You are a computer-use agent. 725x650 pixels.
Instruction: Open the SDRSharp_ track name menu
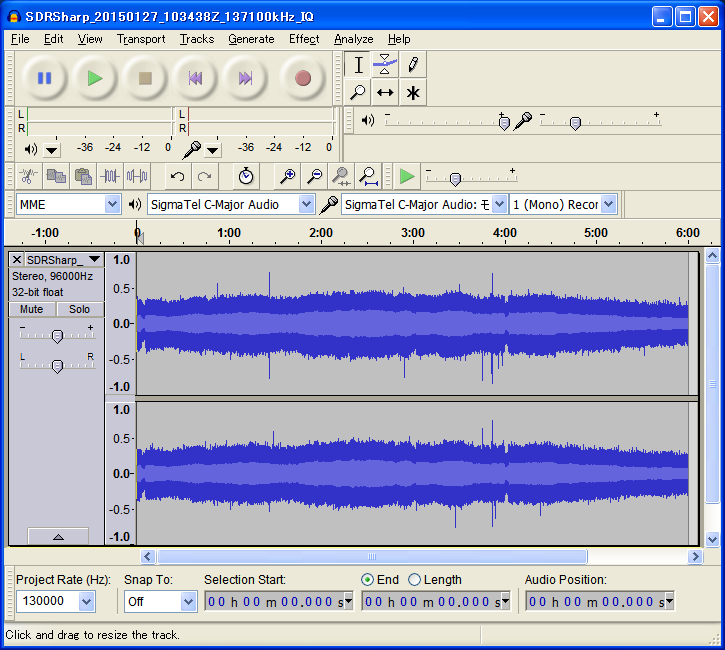64,260
